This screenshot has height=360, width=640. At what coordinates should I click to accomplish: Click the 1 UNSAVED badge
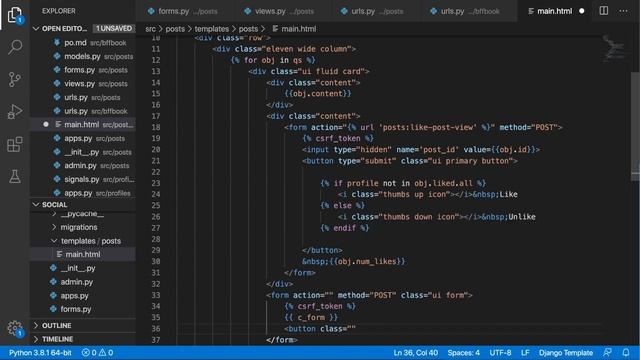coord(114,29)
